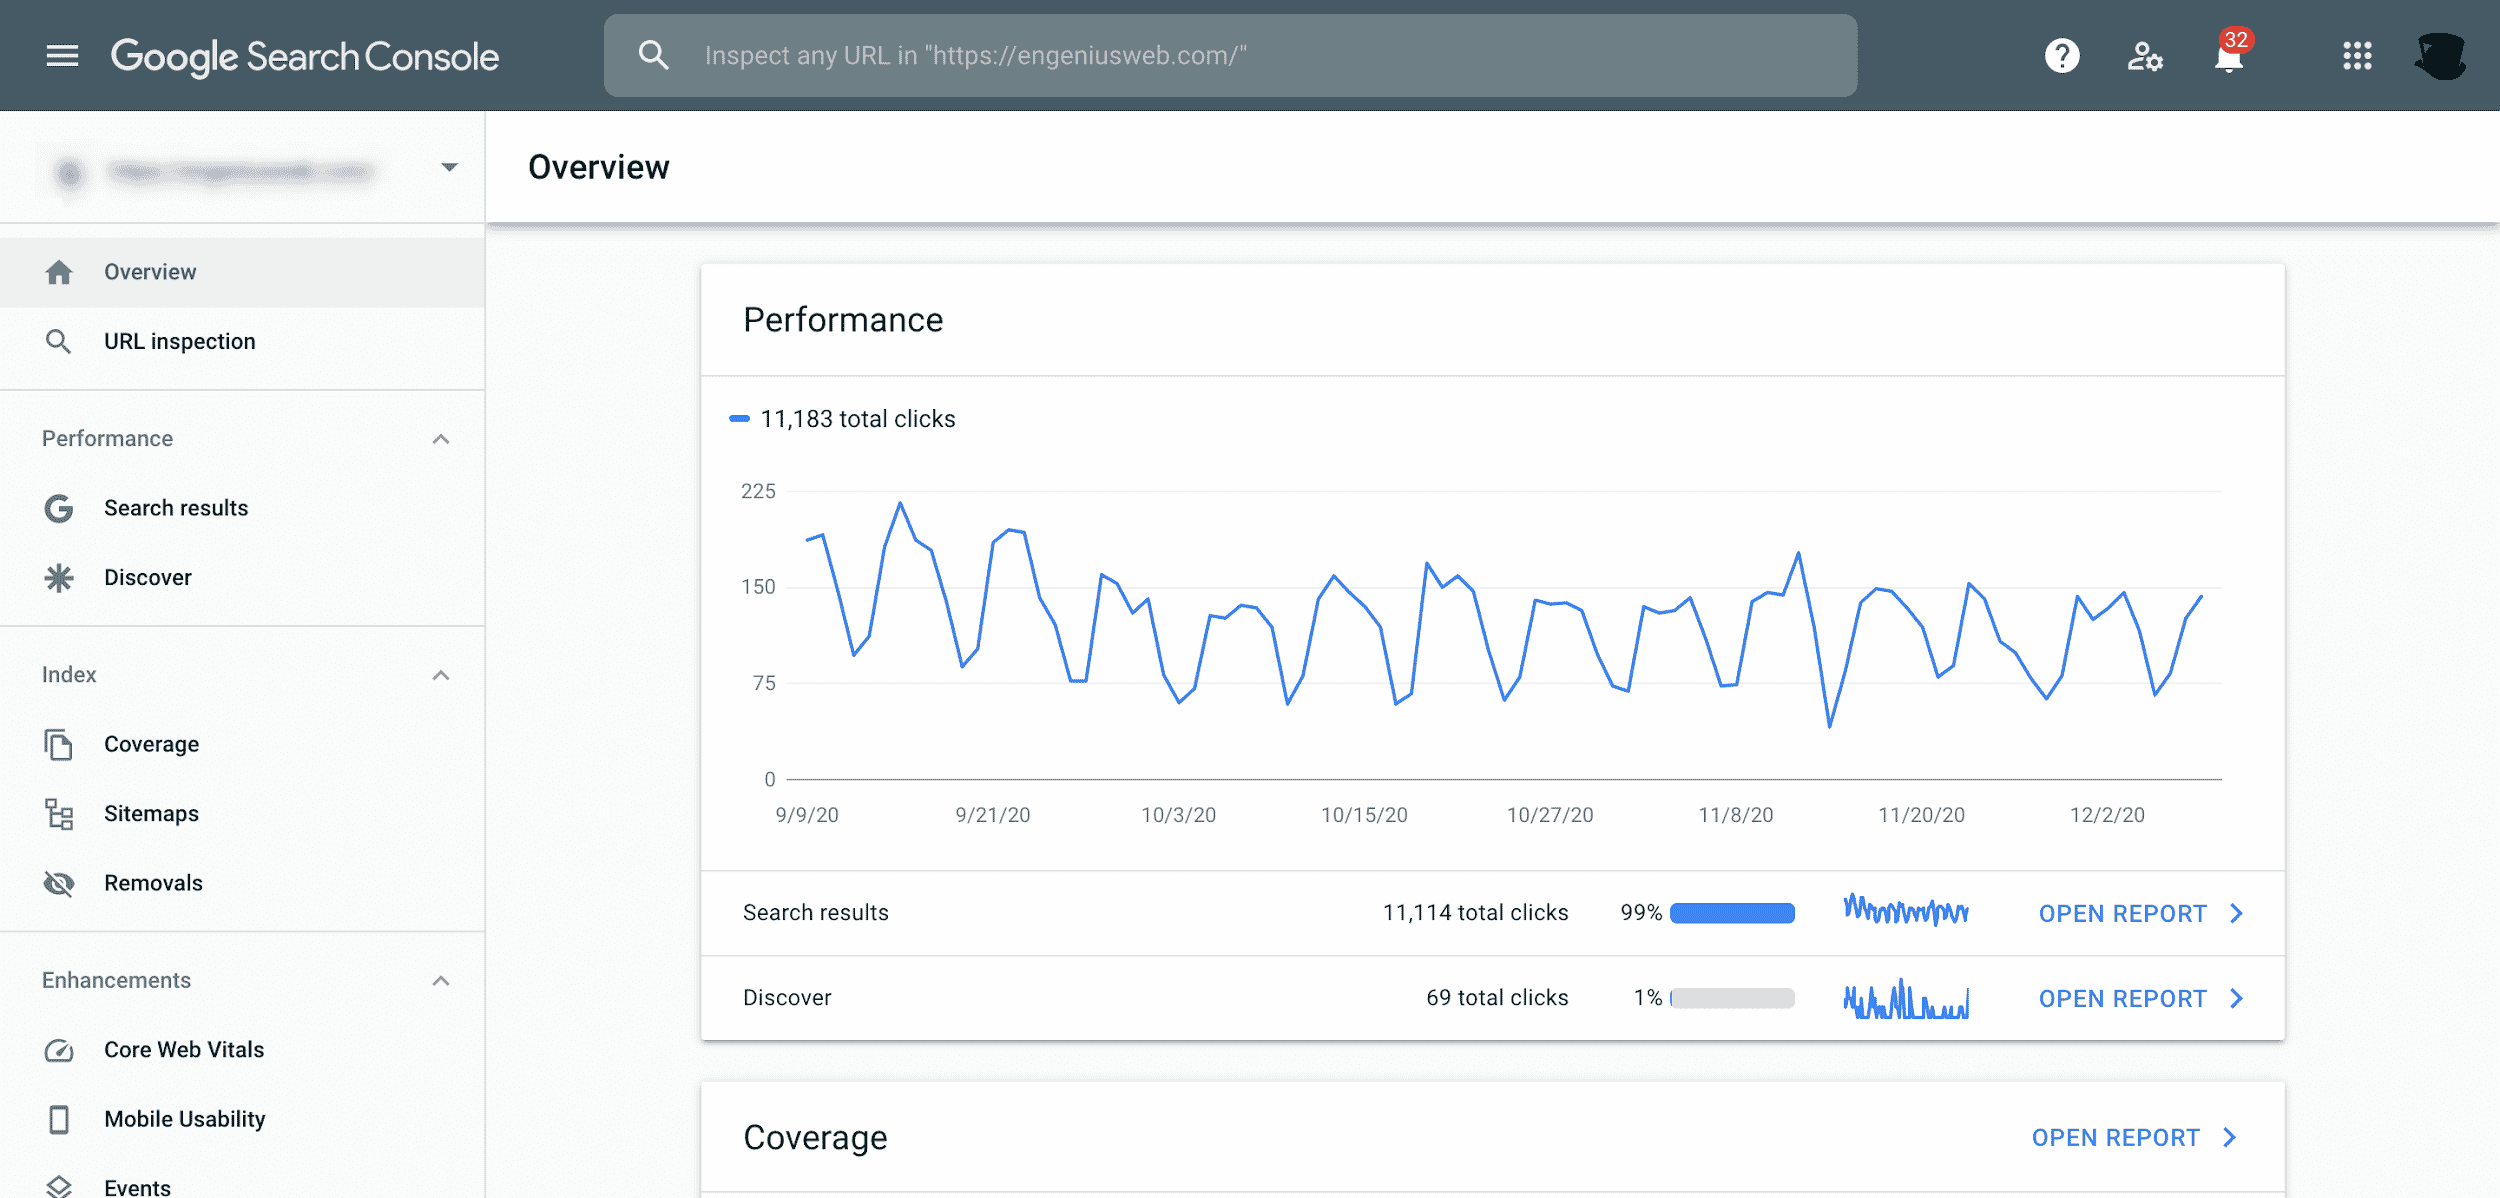Select the Discover report in sidebar
This screenshot has width=2500, height=1198.
coord(147,577)
